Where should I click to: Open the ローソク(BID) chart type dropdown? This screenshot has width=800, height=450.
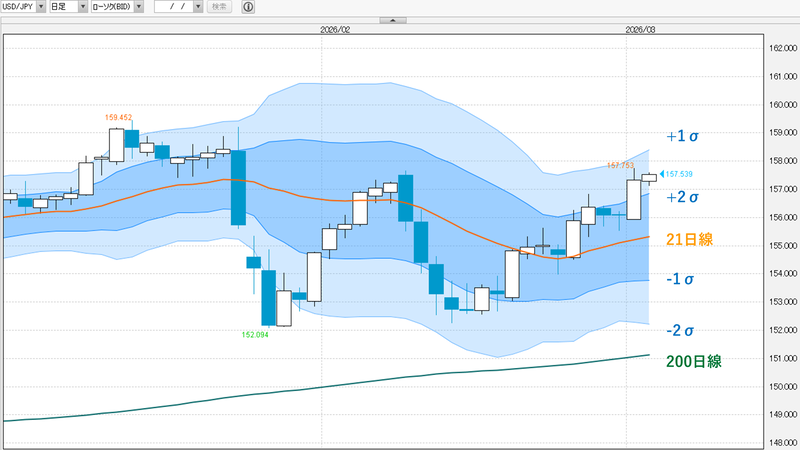(117, 7)
